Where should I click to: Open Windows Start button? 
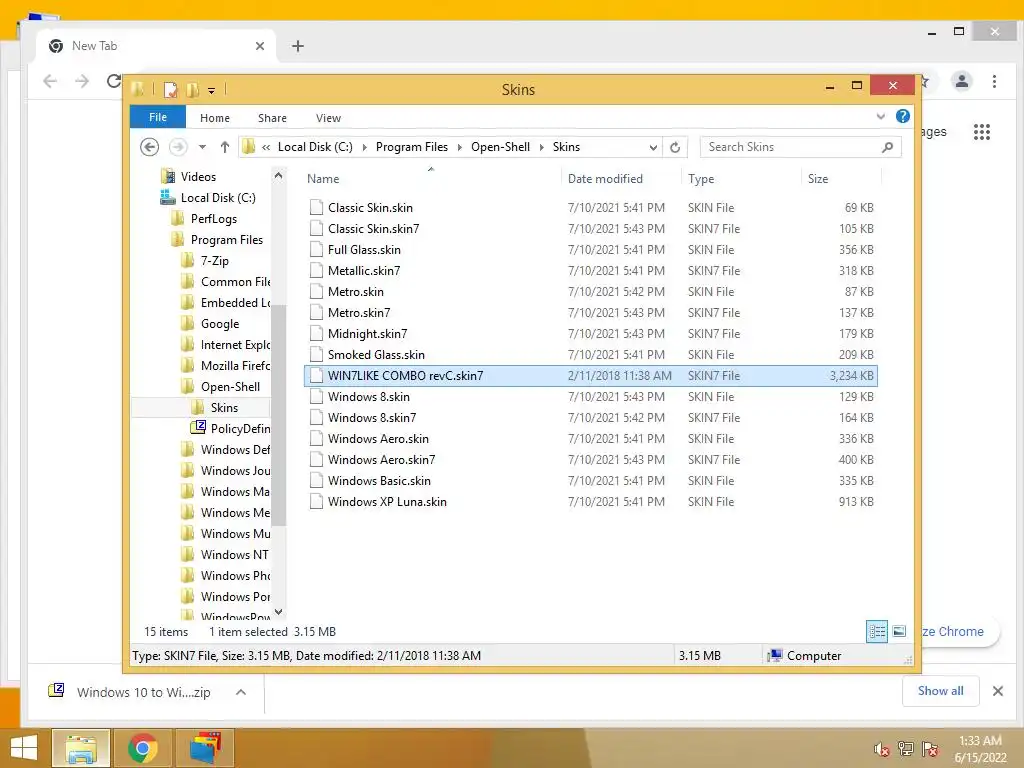(24, 748)
